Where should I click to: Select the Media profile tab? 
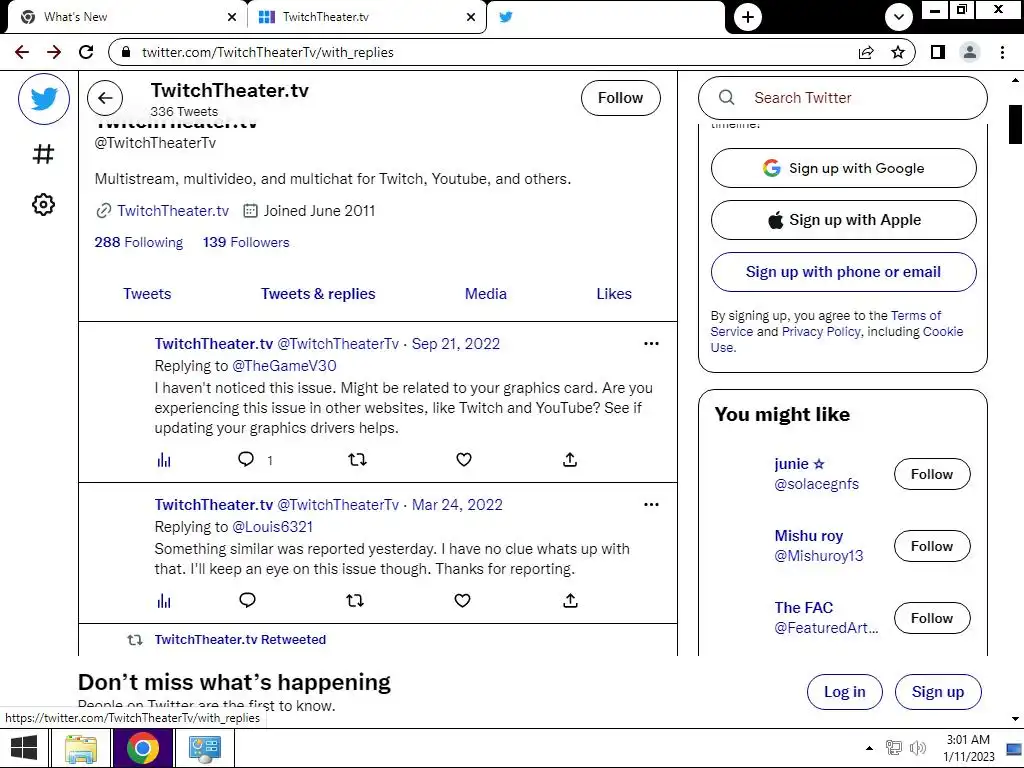click(x=486, y=294)
